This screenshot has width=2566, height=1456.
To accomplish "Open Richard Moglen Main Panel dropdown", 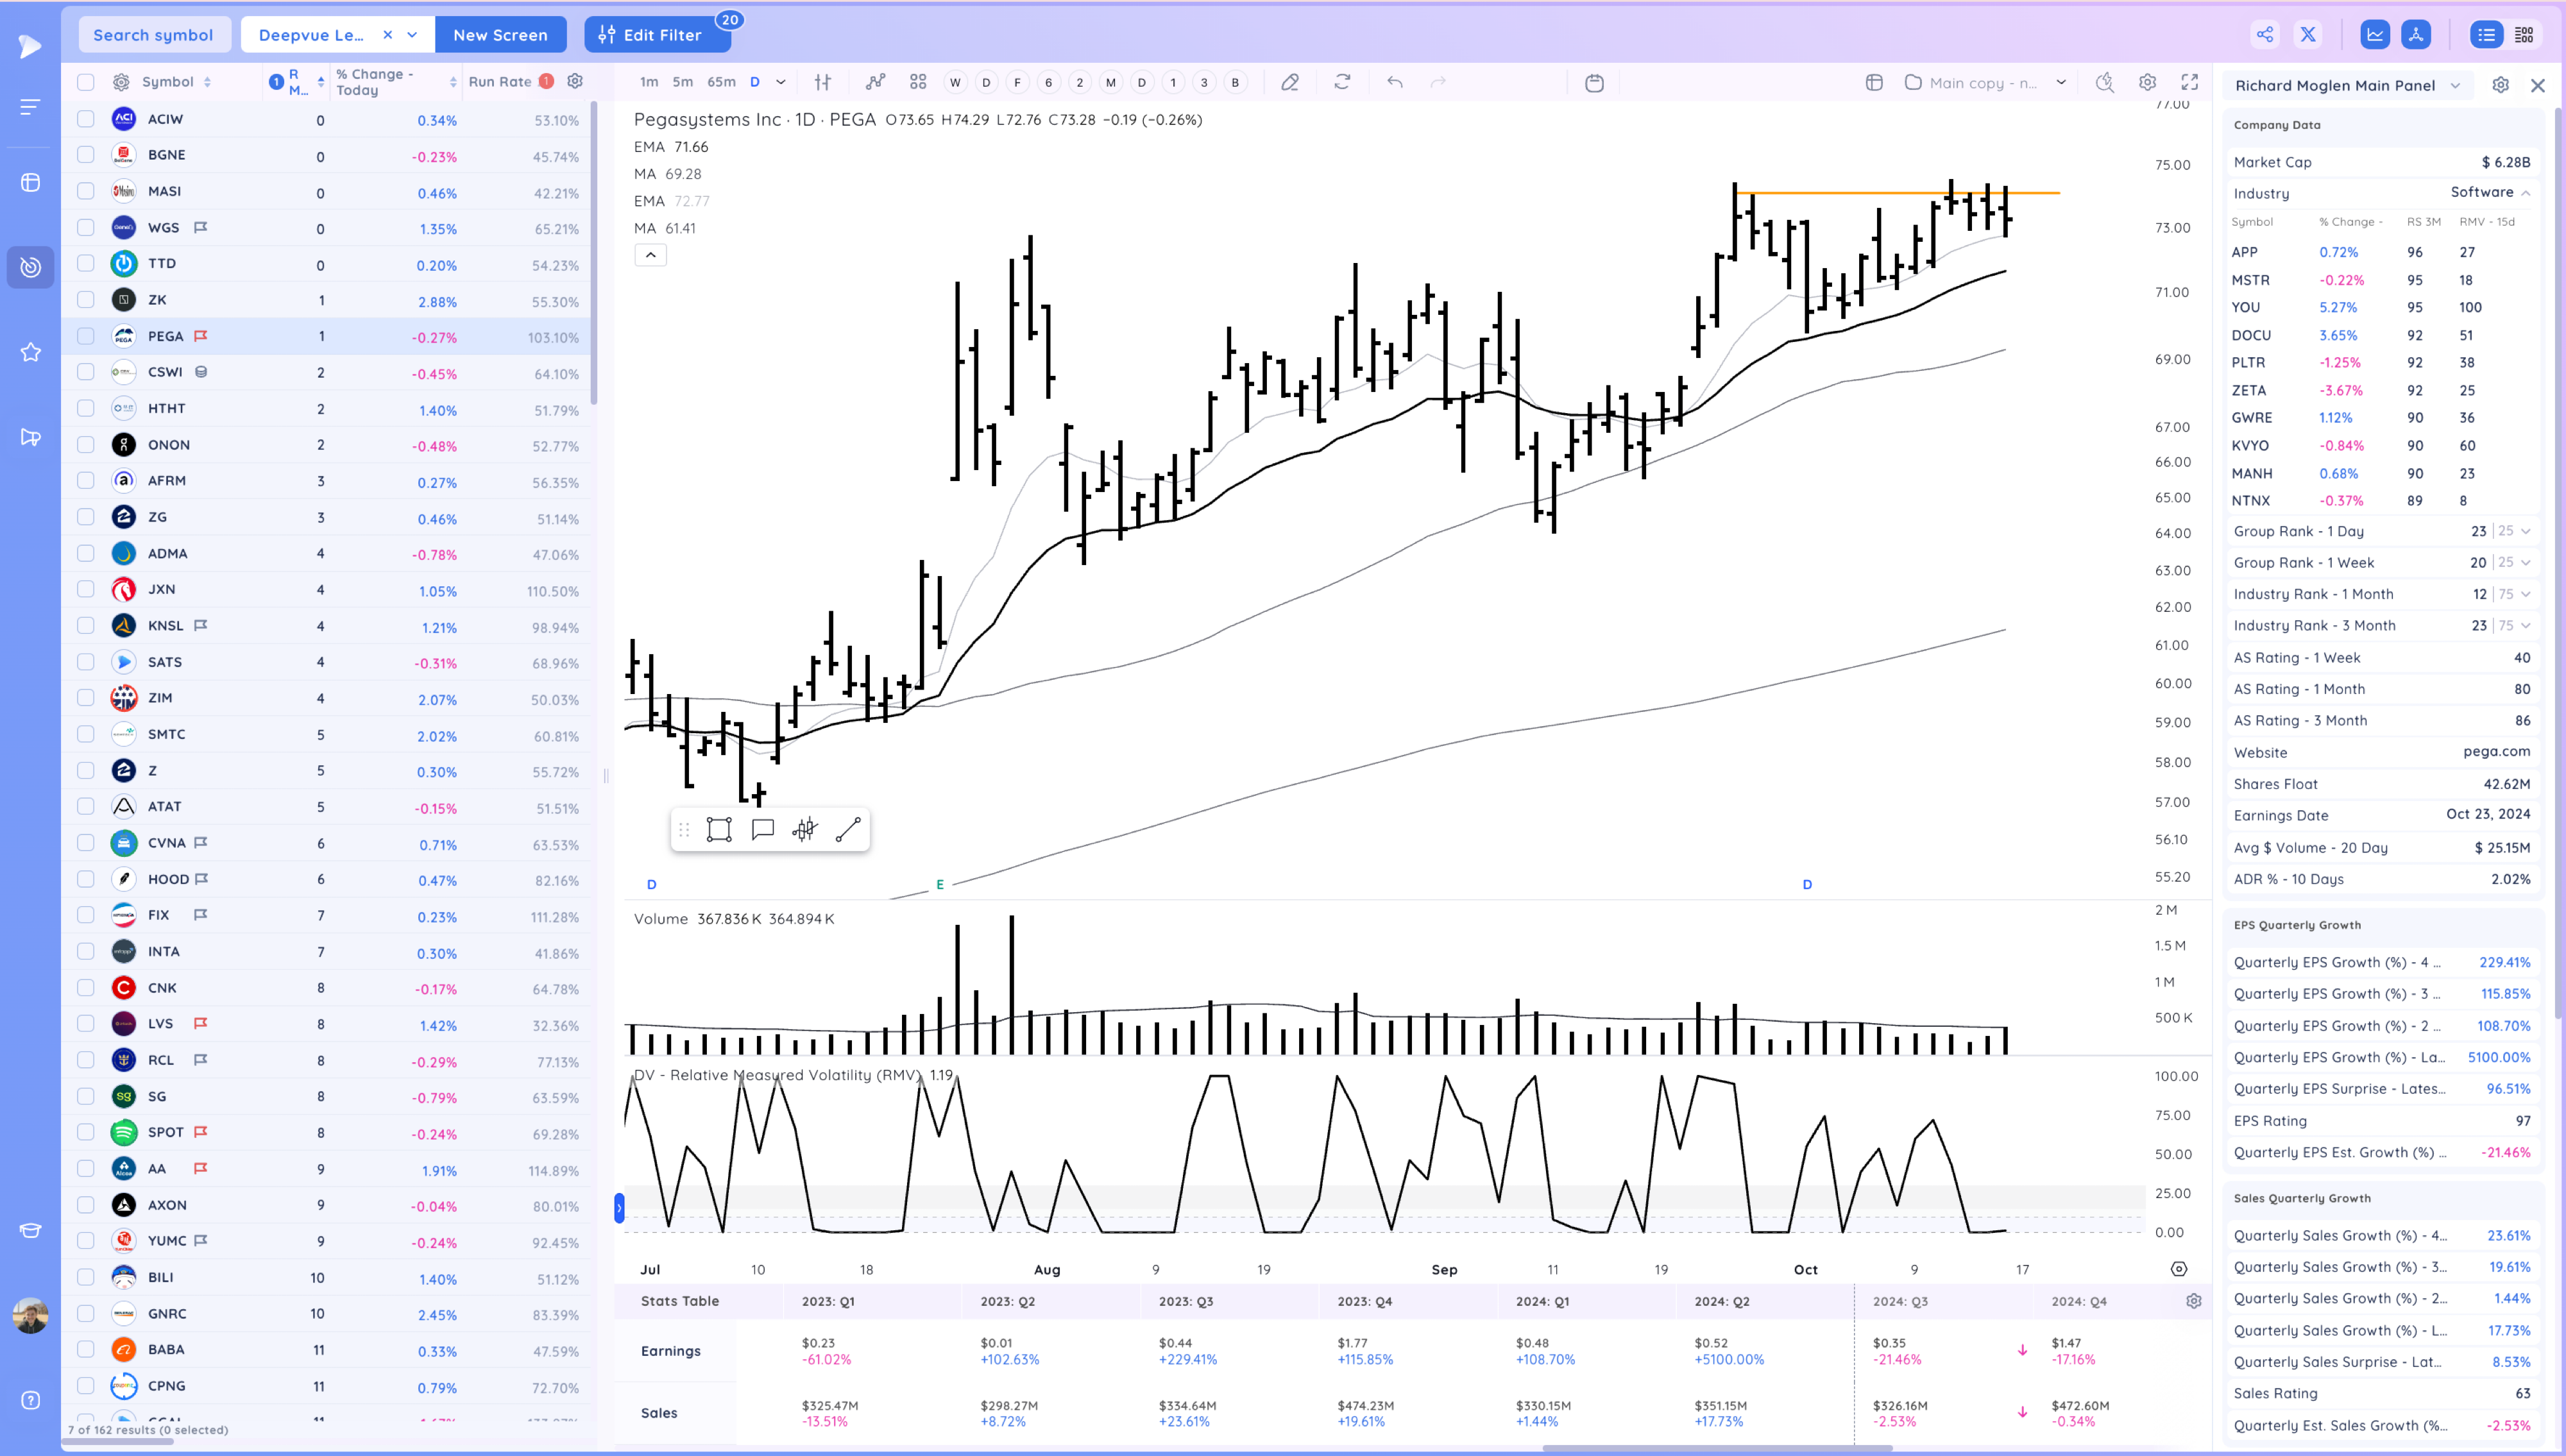I will coord(2455,86).
